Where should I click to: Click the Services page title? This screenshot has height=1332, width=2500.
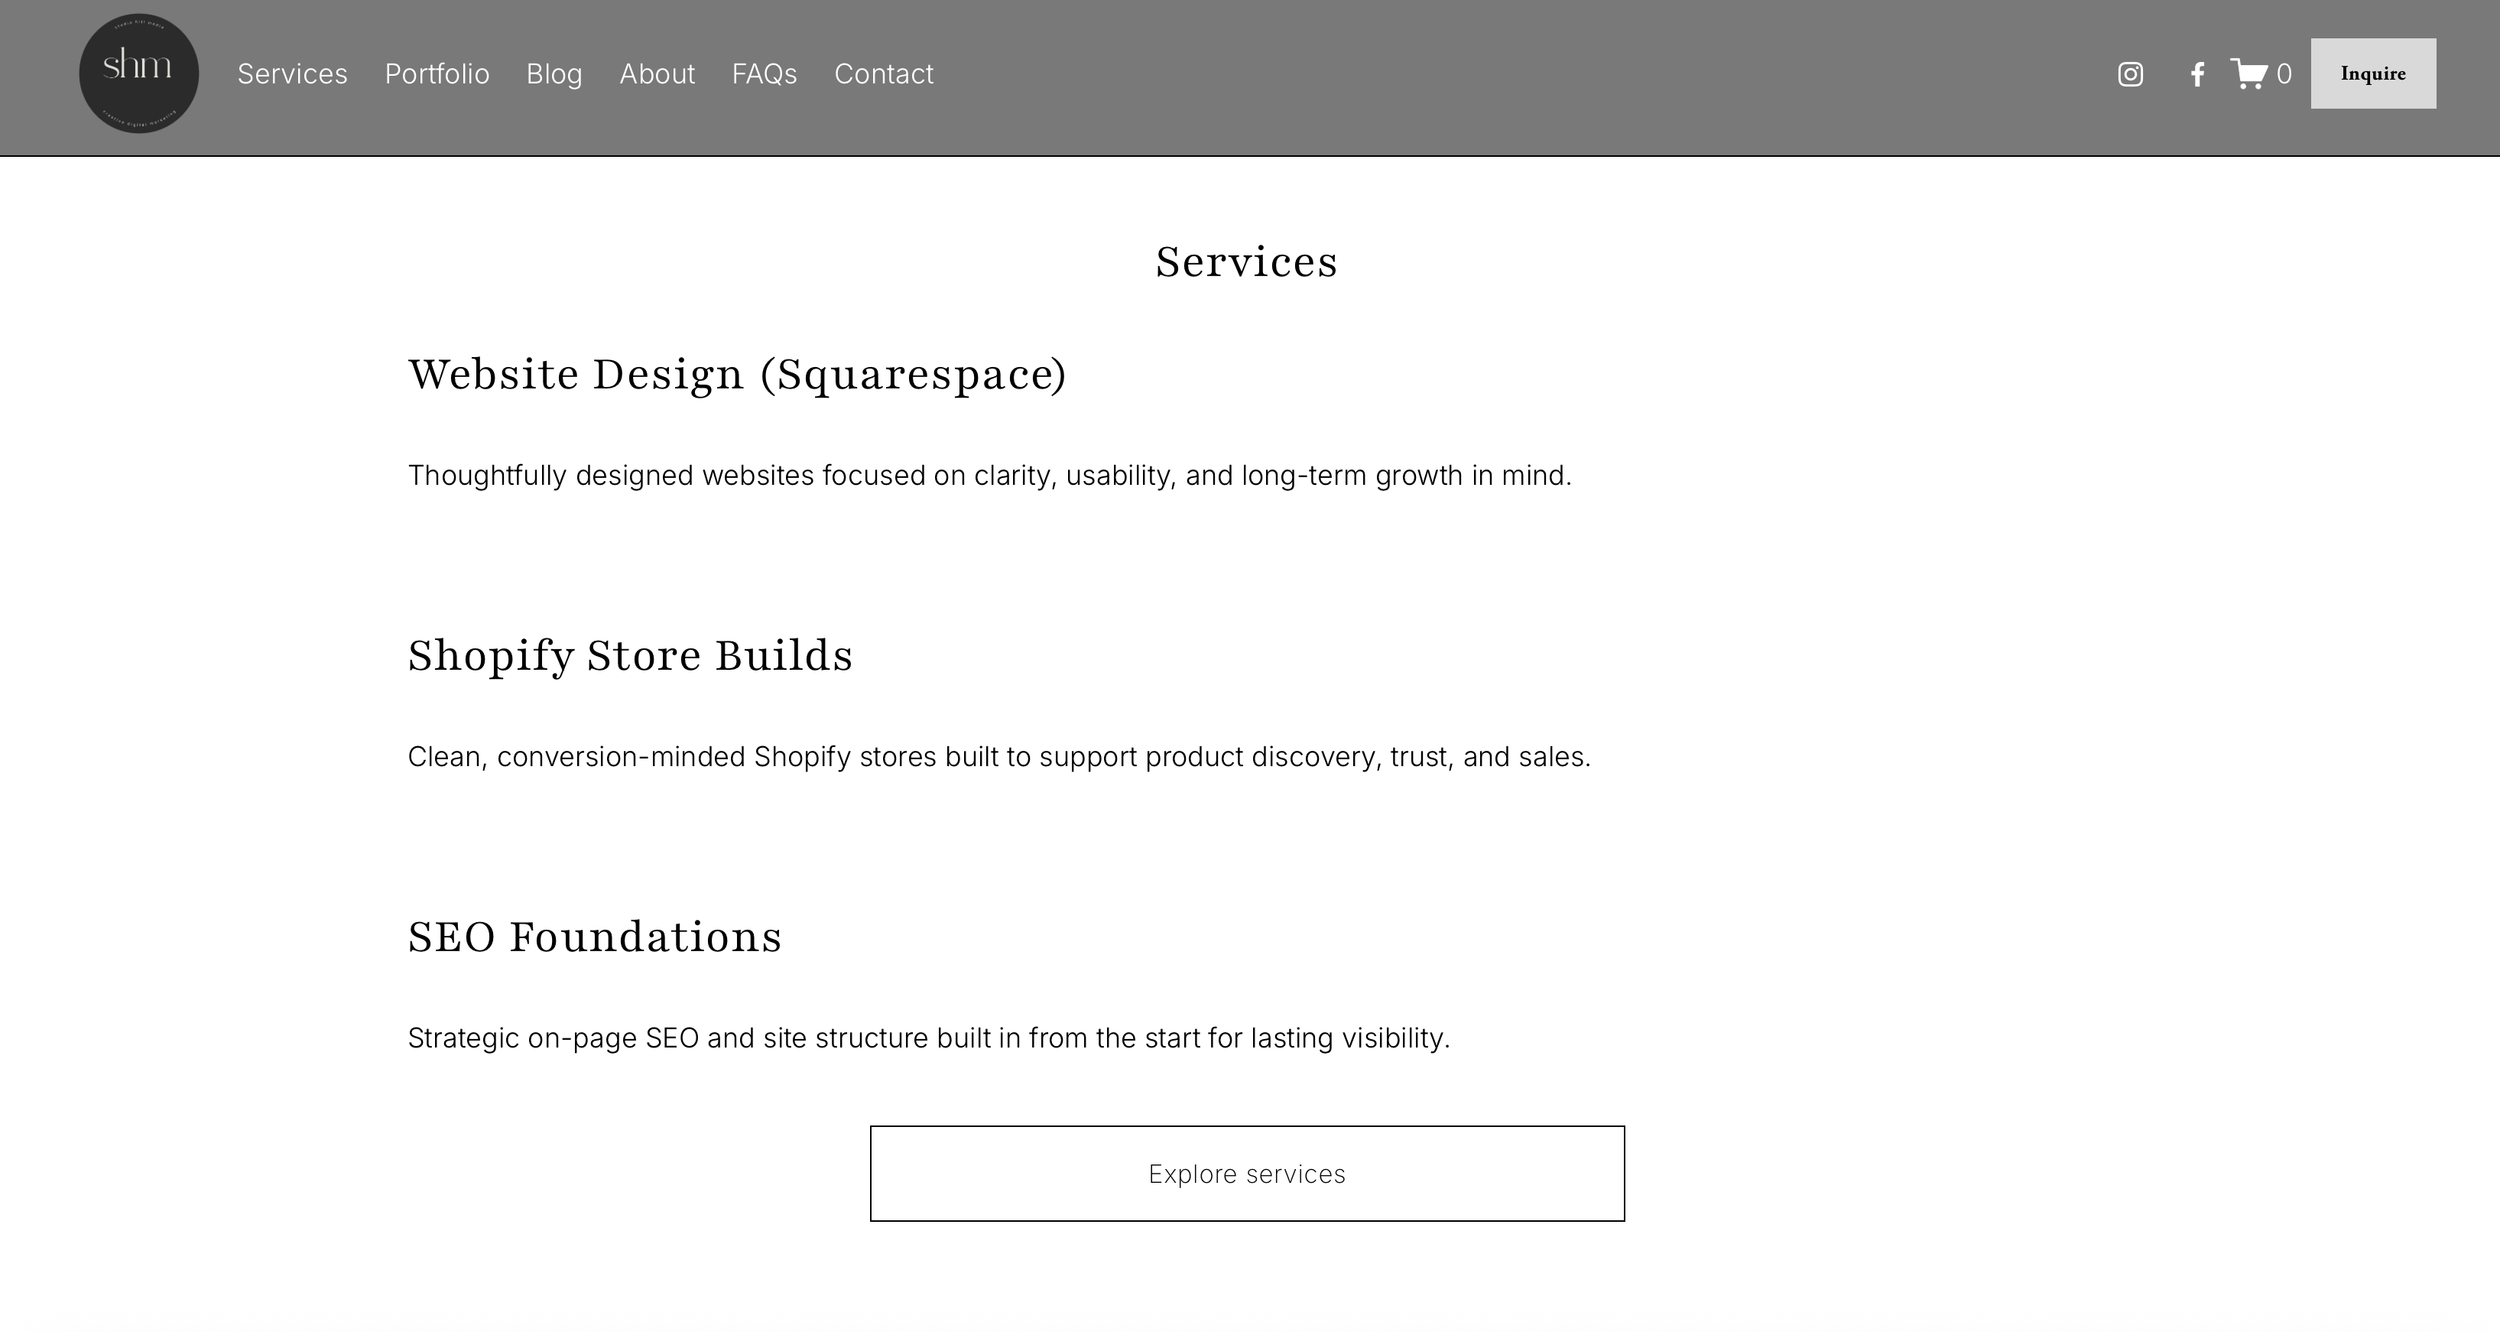pos(1247,262)
